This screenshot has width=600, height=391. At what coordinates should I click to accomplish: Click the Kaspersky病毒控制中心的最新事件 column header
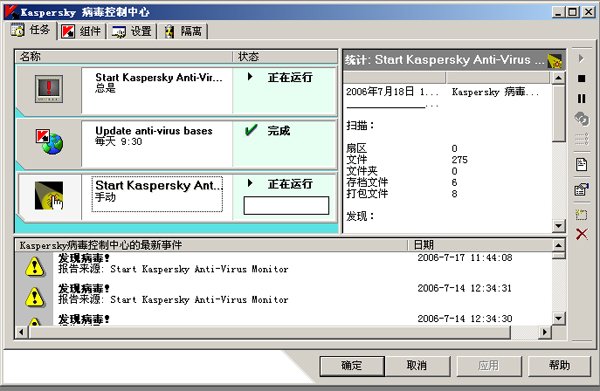212,245
